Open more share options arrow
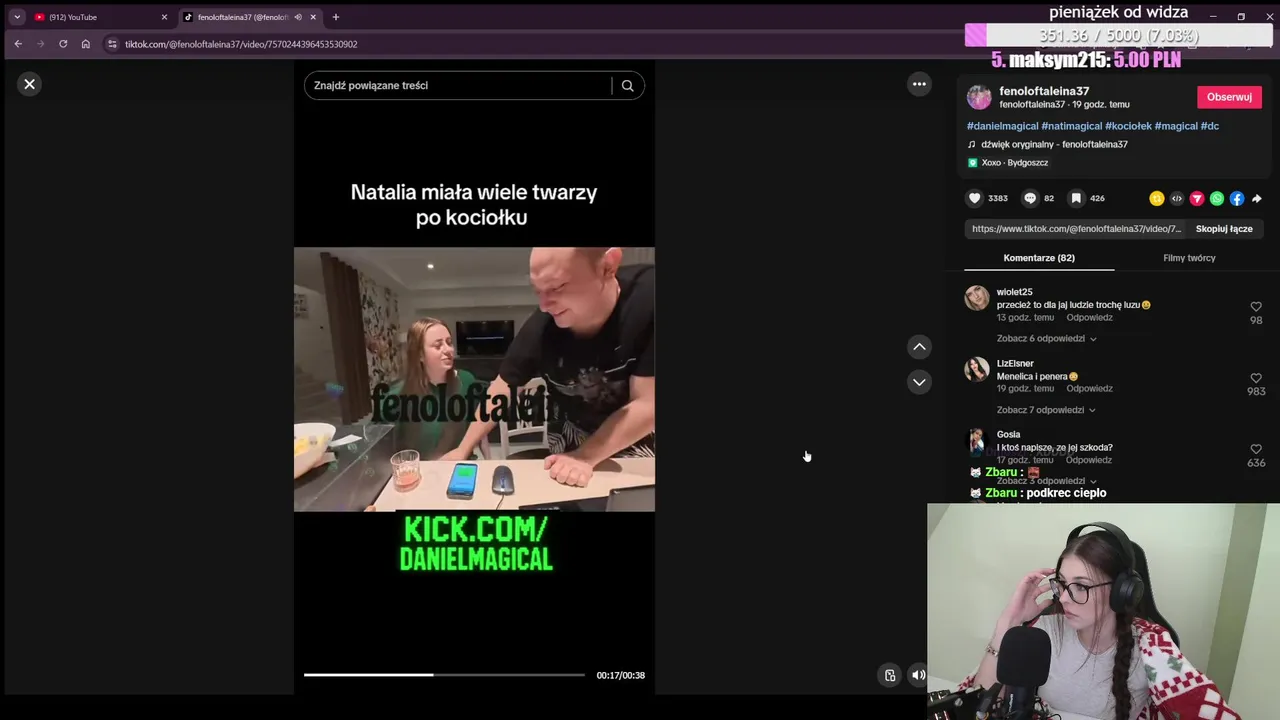The width and height of the screenshot is (1280, 720). [1257, 198]
